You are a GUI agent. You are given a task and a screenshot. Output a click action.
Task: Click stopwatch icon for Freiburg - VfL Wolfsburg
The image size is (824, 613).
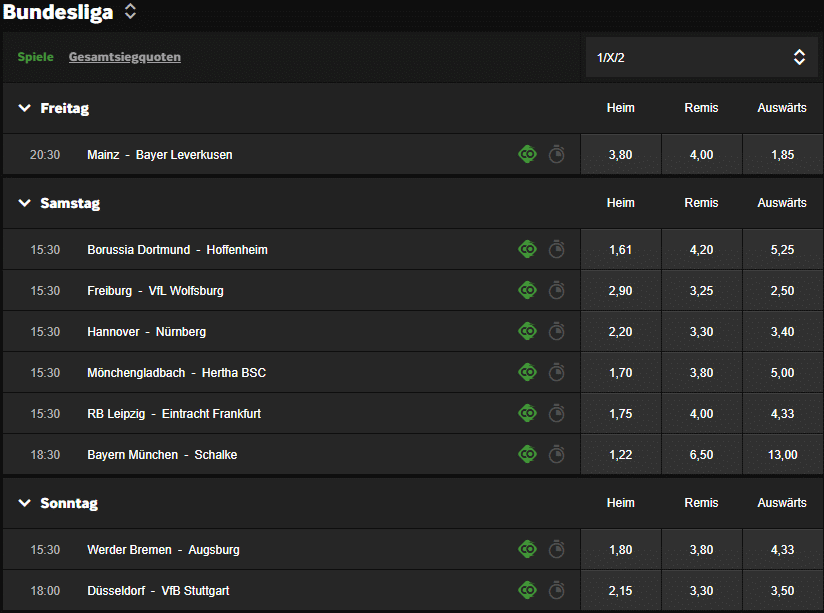tap(557, 290)
